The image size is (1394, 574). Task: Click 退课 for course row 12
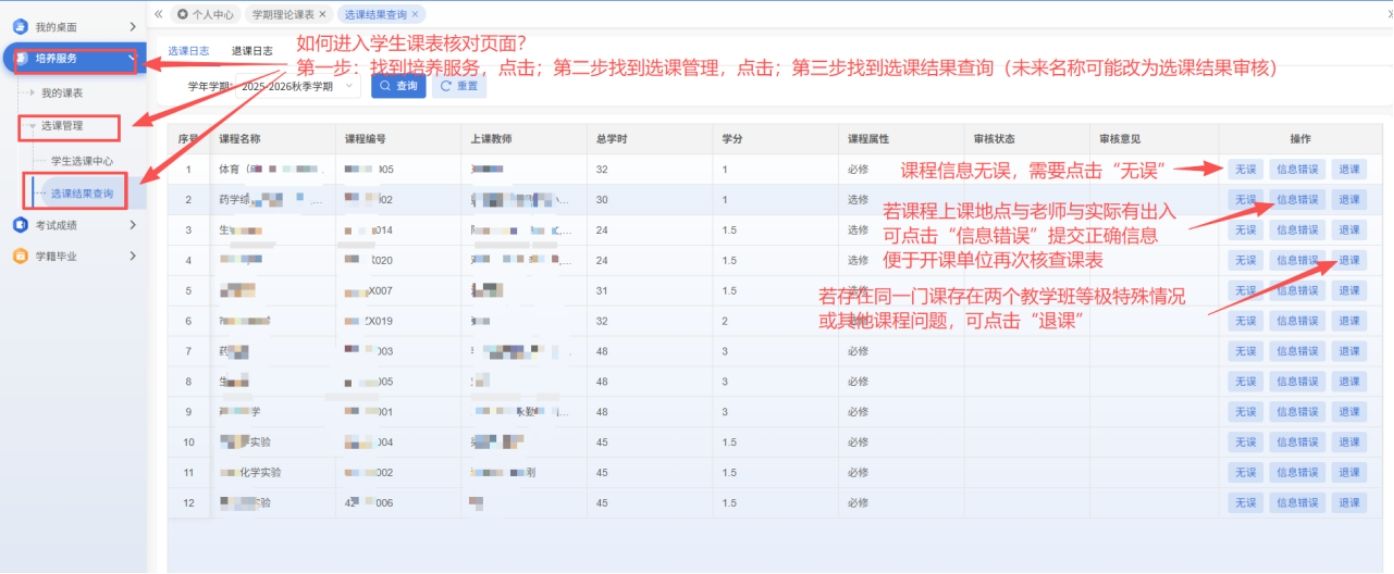(x=1349, y=503)
